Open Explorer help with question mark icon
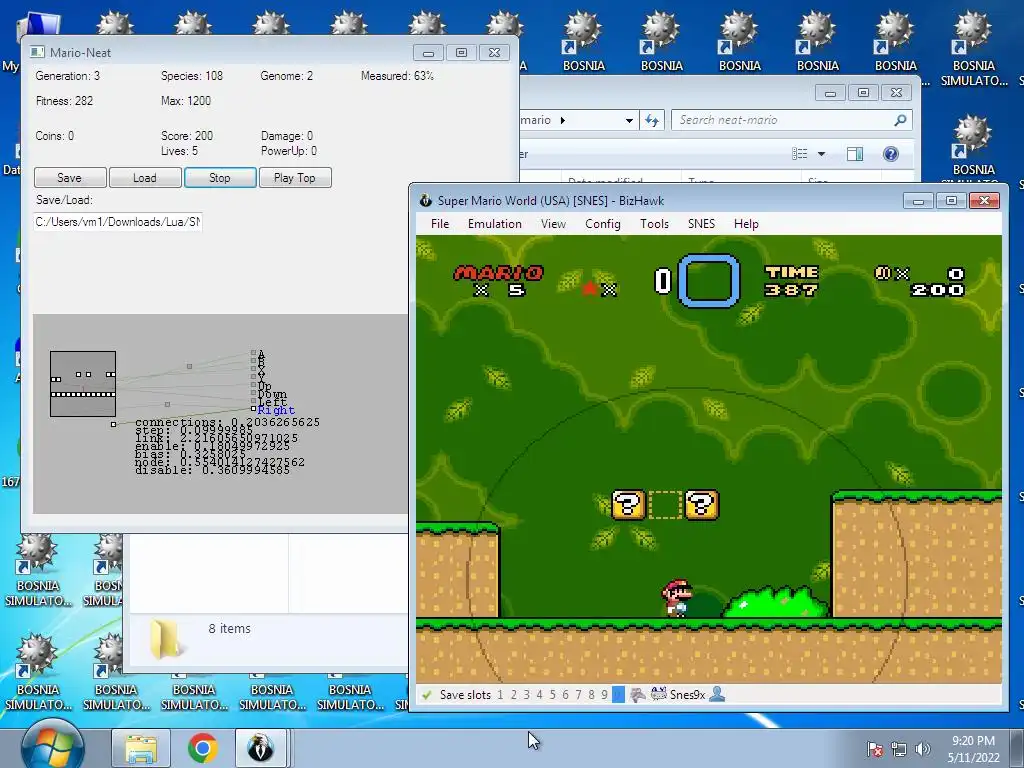Screen dimensions: 1024x768 pyautogui.click(x=891, y=154)
